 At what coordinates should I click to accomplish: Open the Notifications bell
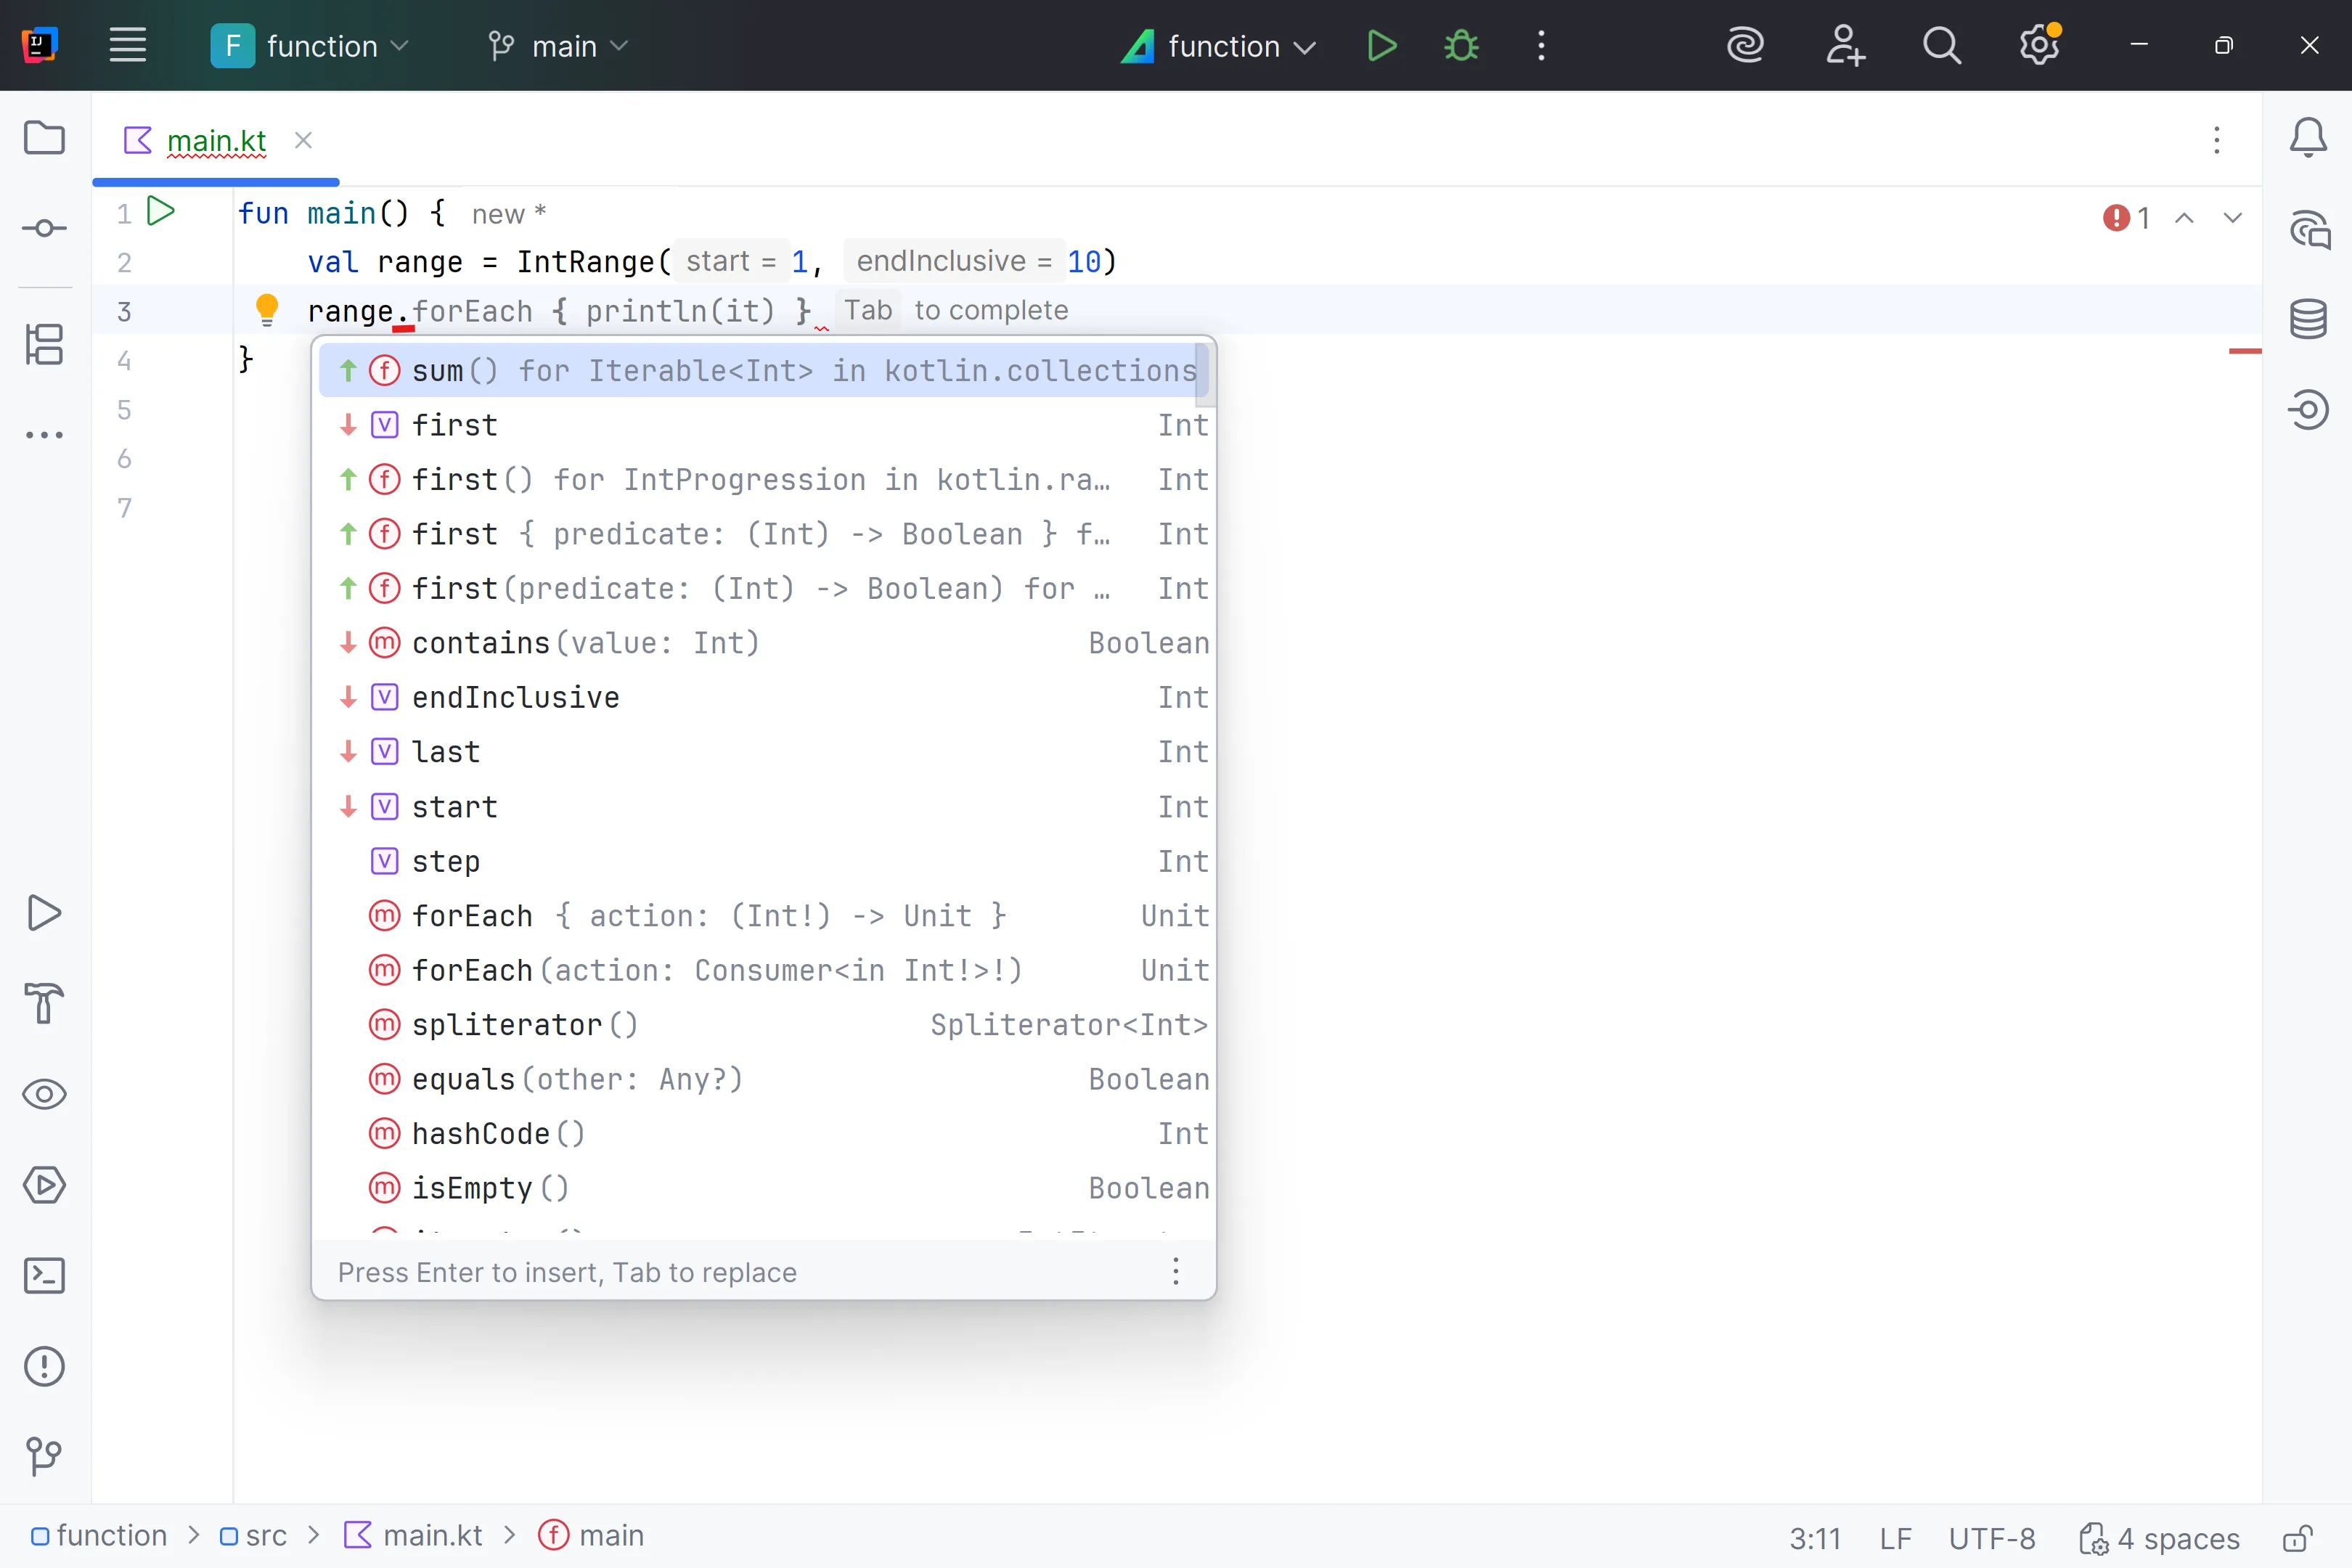coord(2308,138)
